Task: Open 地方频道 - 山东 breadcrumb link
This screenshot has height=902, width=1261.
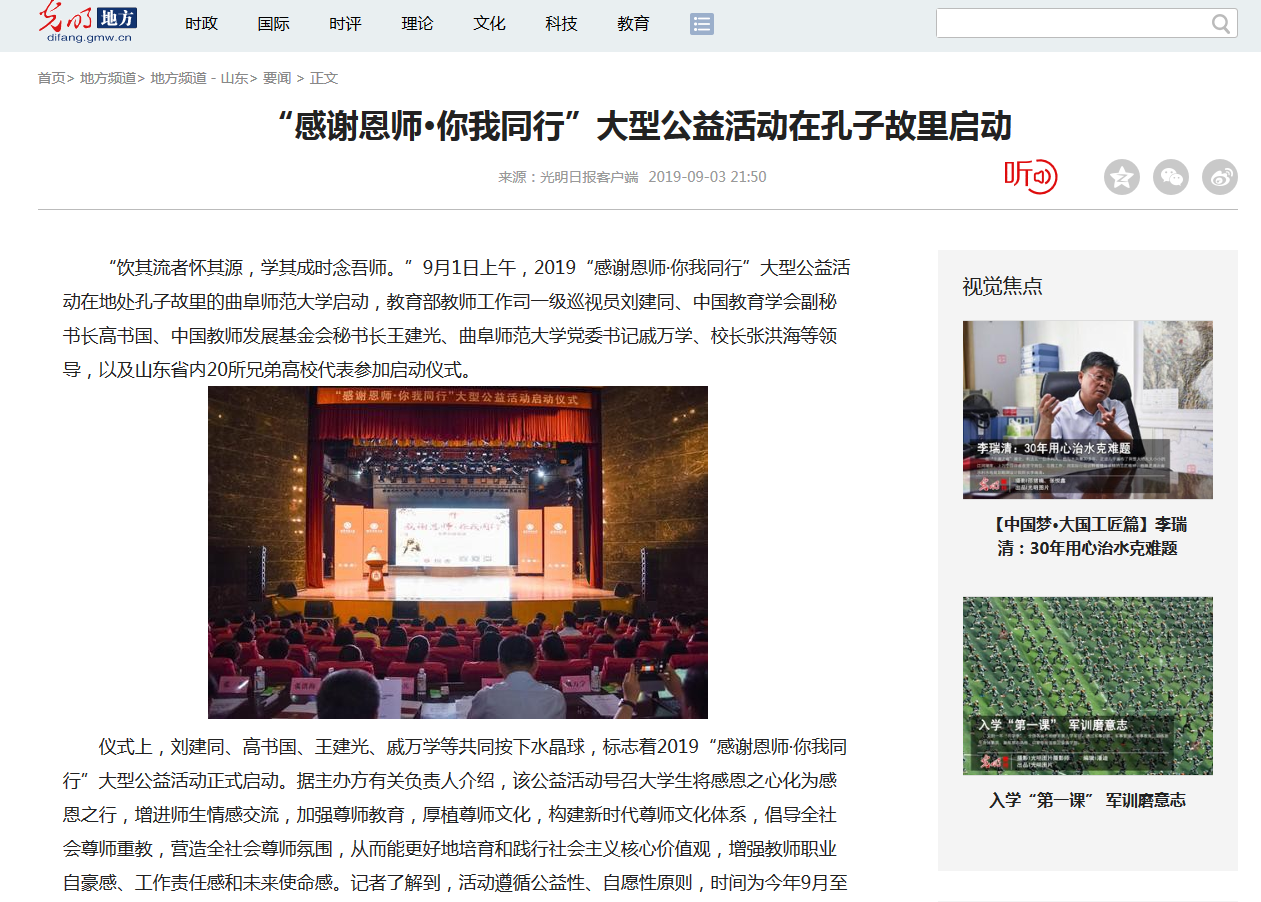Action: 199,78
